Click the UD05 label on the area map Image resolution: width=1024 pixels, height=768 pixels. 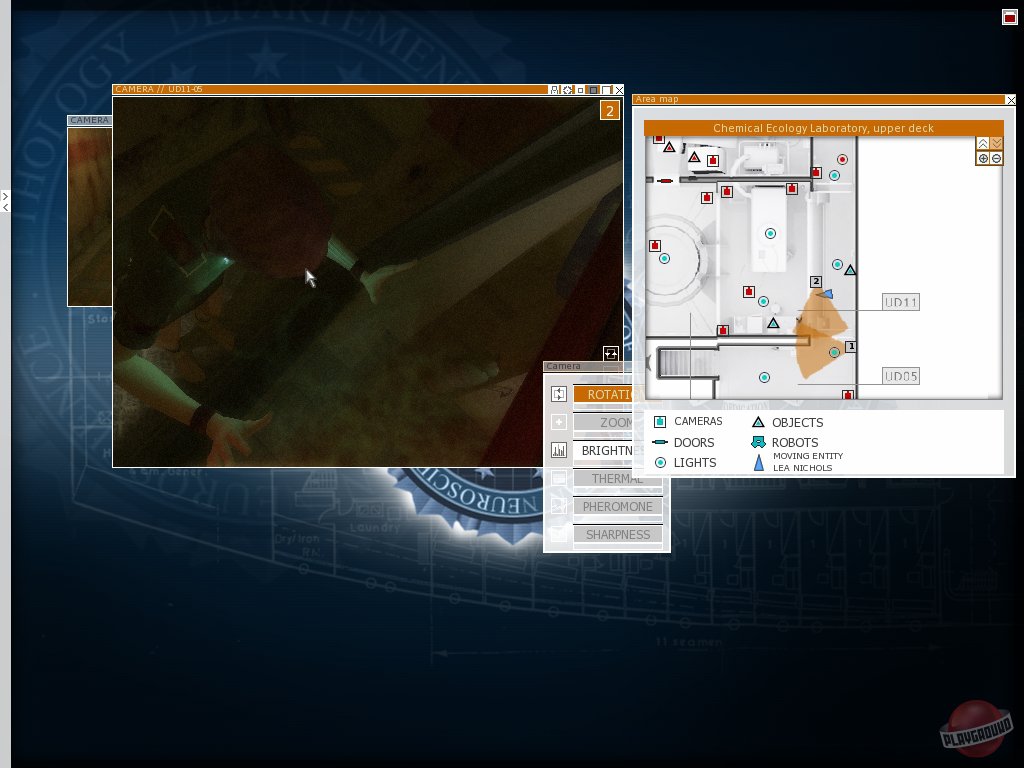tap(901, 376)
